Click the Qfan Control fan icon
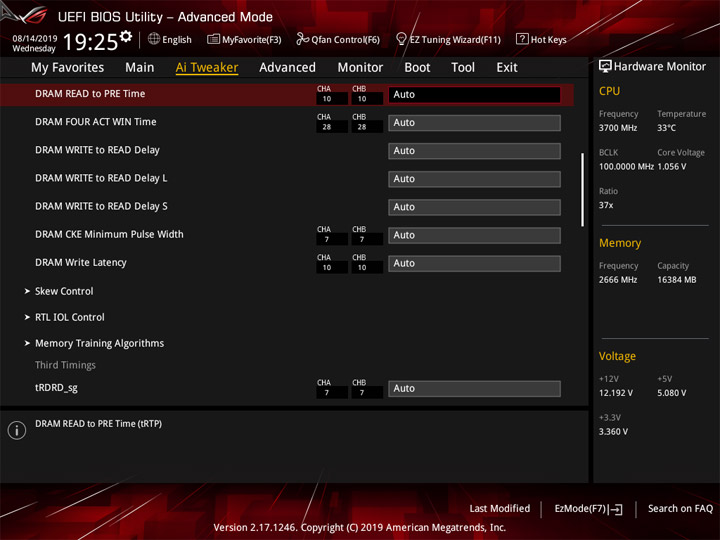The width and height of the screenshot is (720, 540). (x=302, y=39)
